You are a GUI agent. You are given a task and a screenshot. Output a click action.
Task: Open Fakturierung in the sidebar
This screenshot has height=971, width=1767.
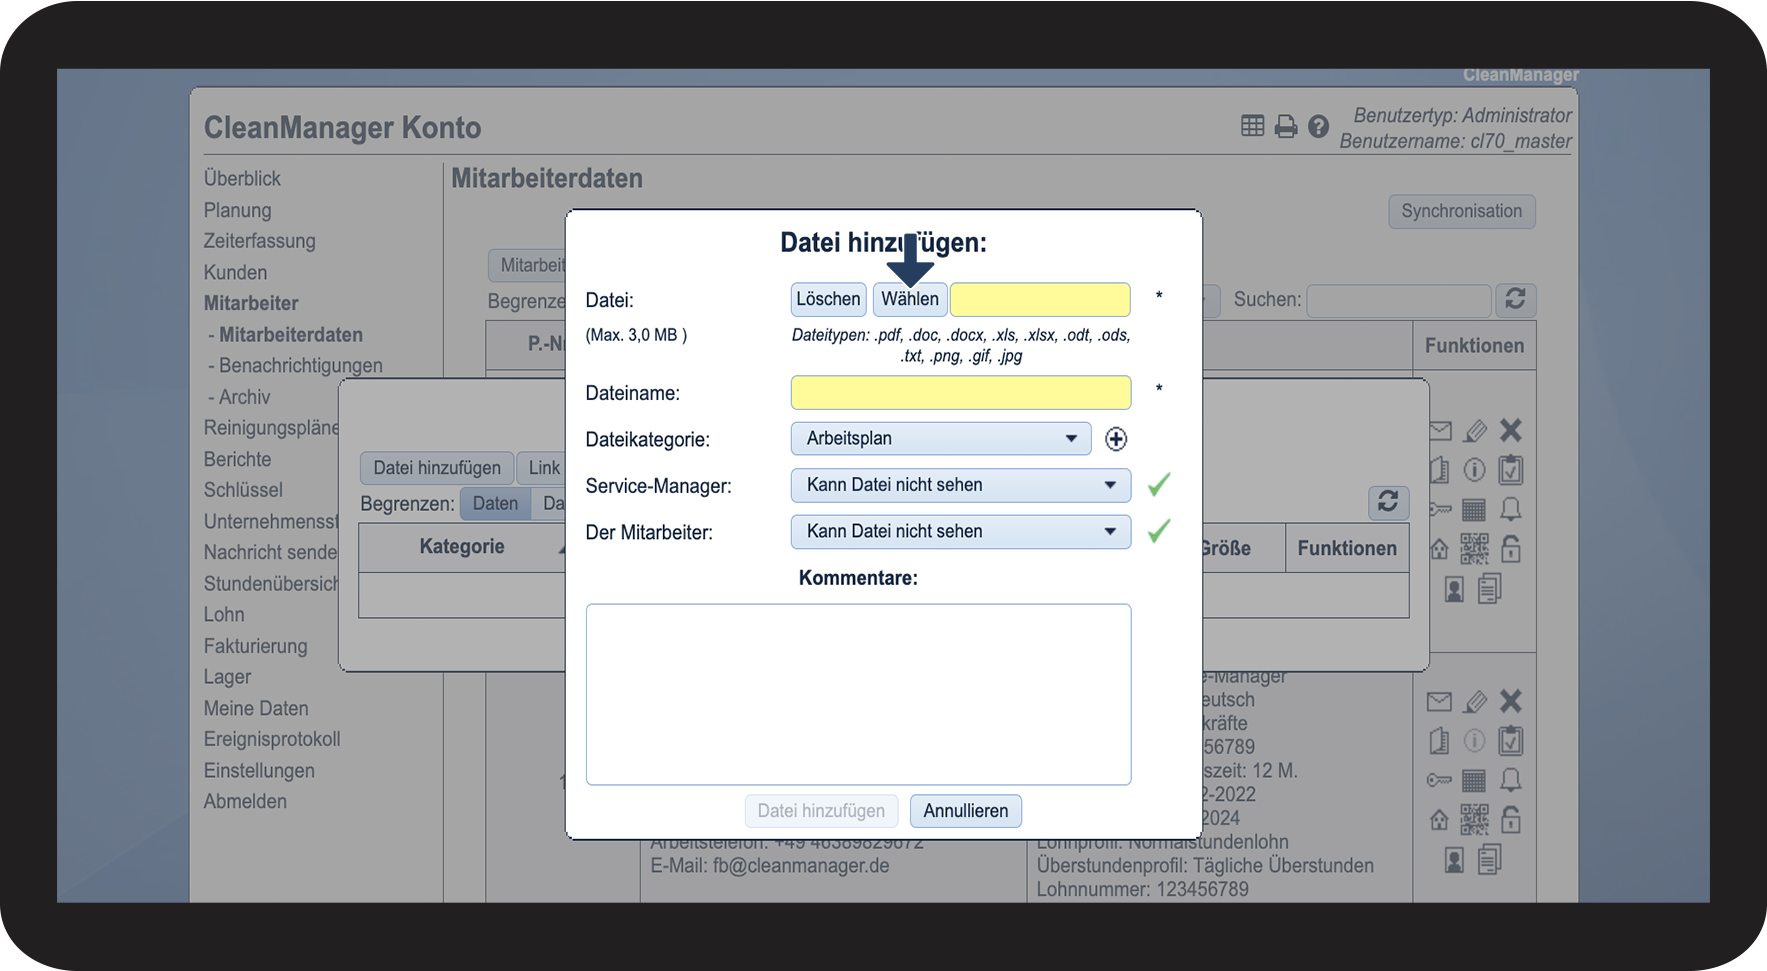pos(255,646)
